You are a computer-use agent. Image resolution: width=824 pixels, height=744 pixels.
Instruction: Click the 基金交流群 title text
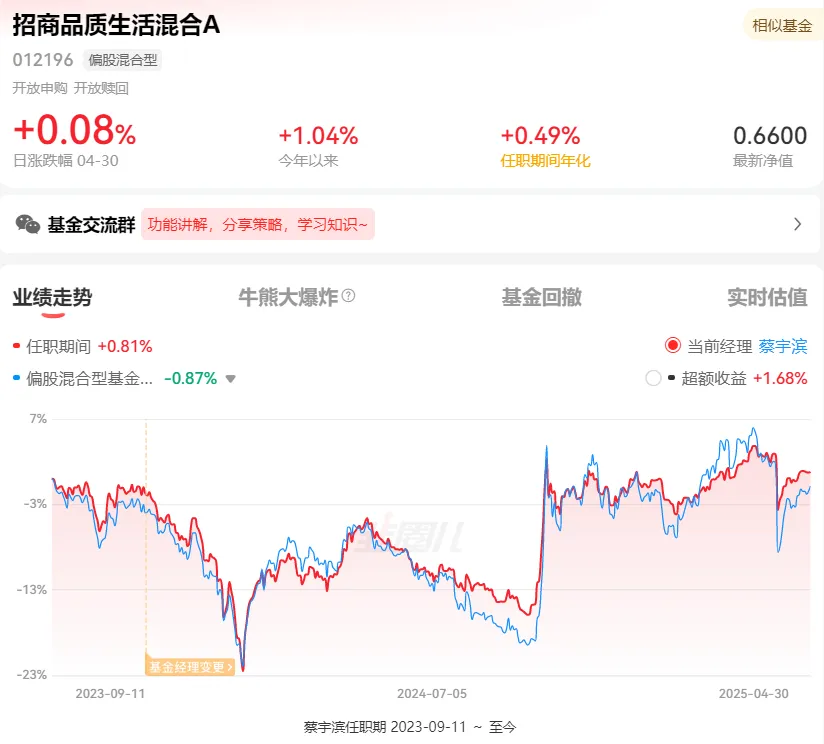[x=91, y=224]
